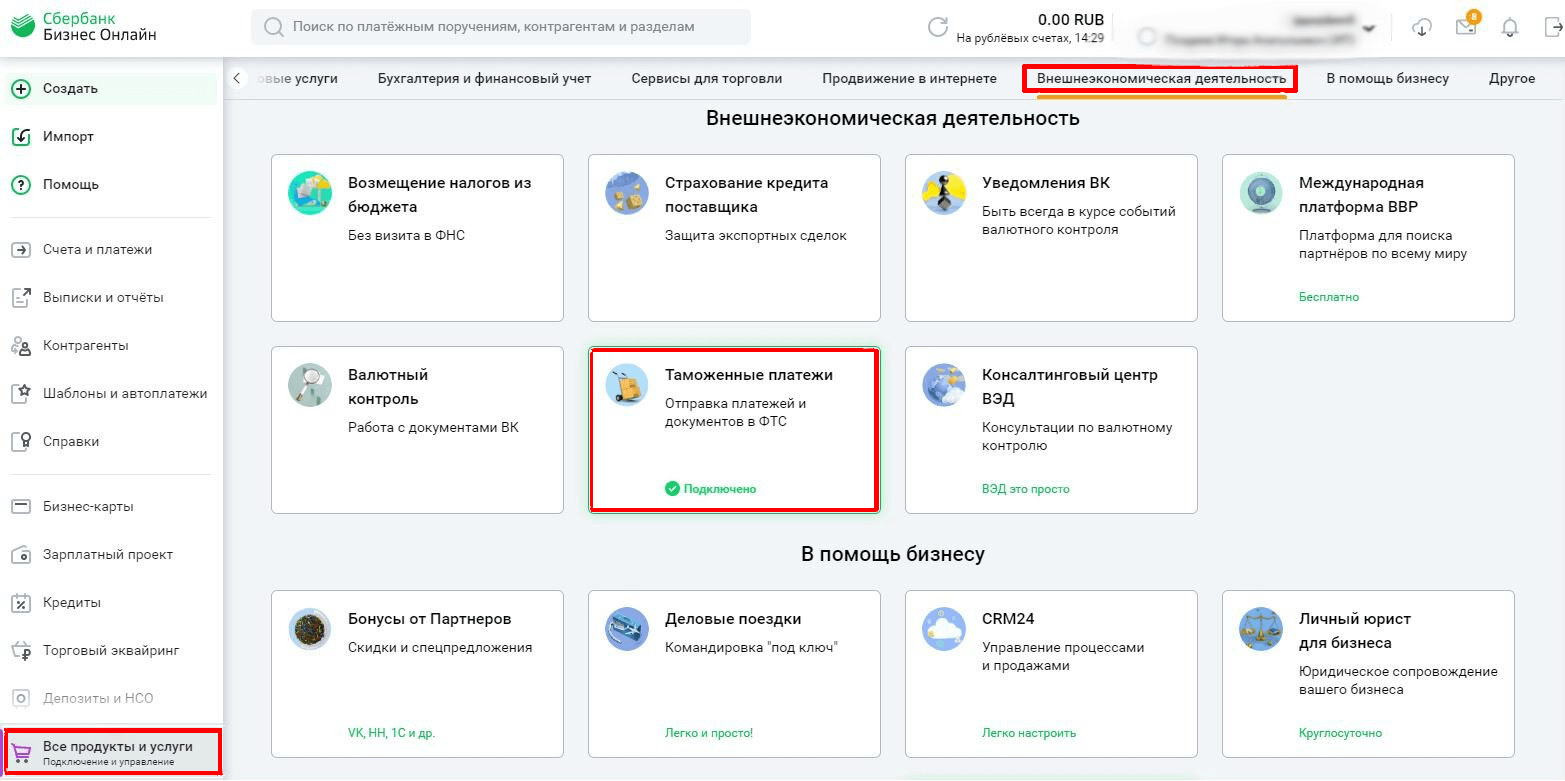Open the Таможенные платежи card
Screen dimensions: 1565x781
[734, 430]
